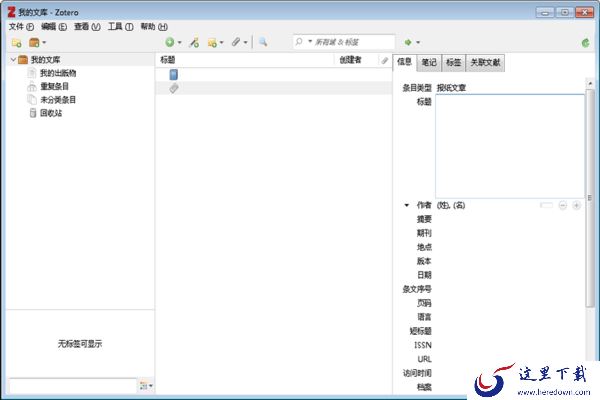Click in the 标题 text area
Image resolution: width=600 pixels, height=400 pixels.
tap(510, 146)
